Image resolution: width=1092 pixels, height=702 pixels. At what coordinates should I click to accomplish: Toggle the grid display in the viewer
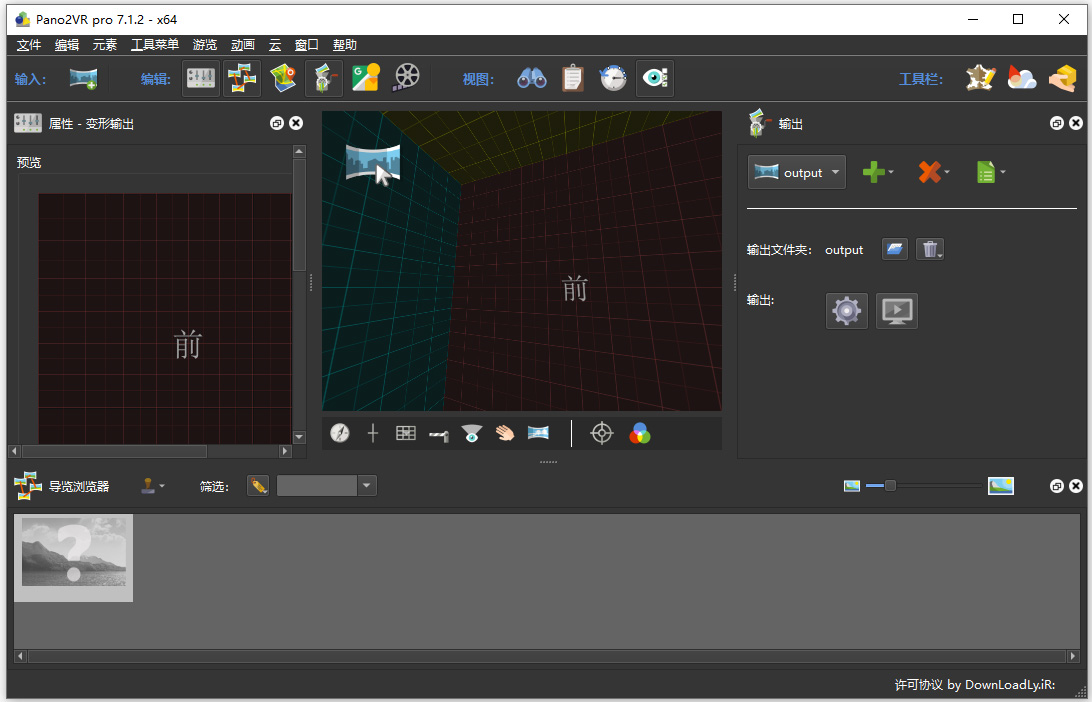click(405, 433)
